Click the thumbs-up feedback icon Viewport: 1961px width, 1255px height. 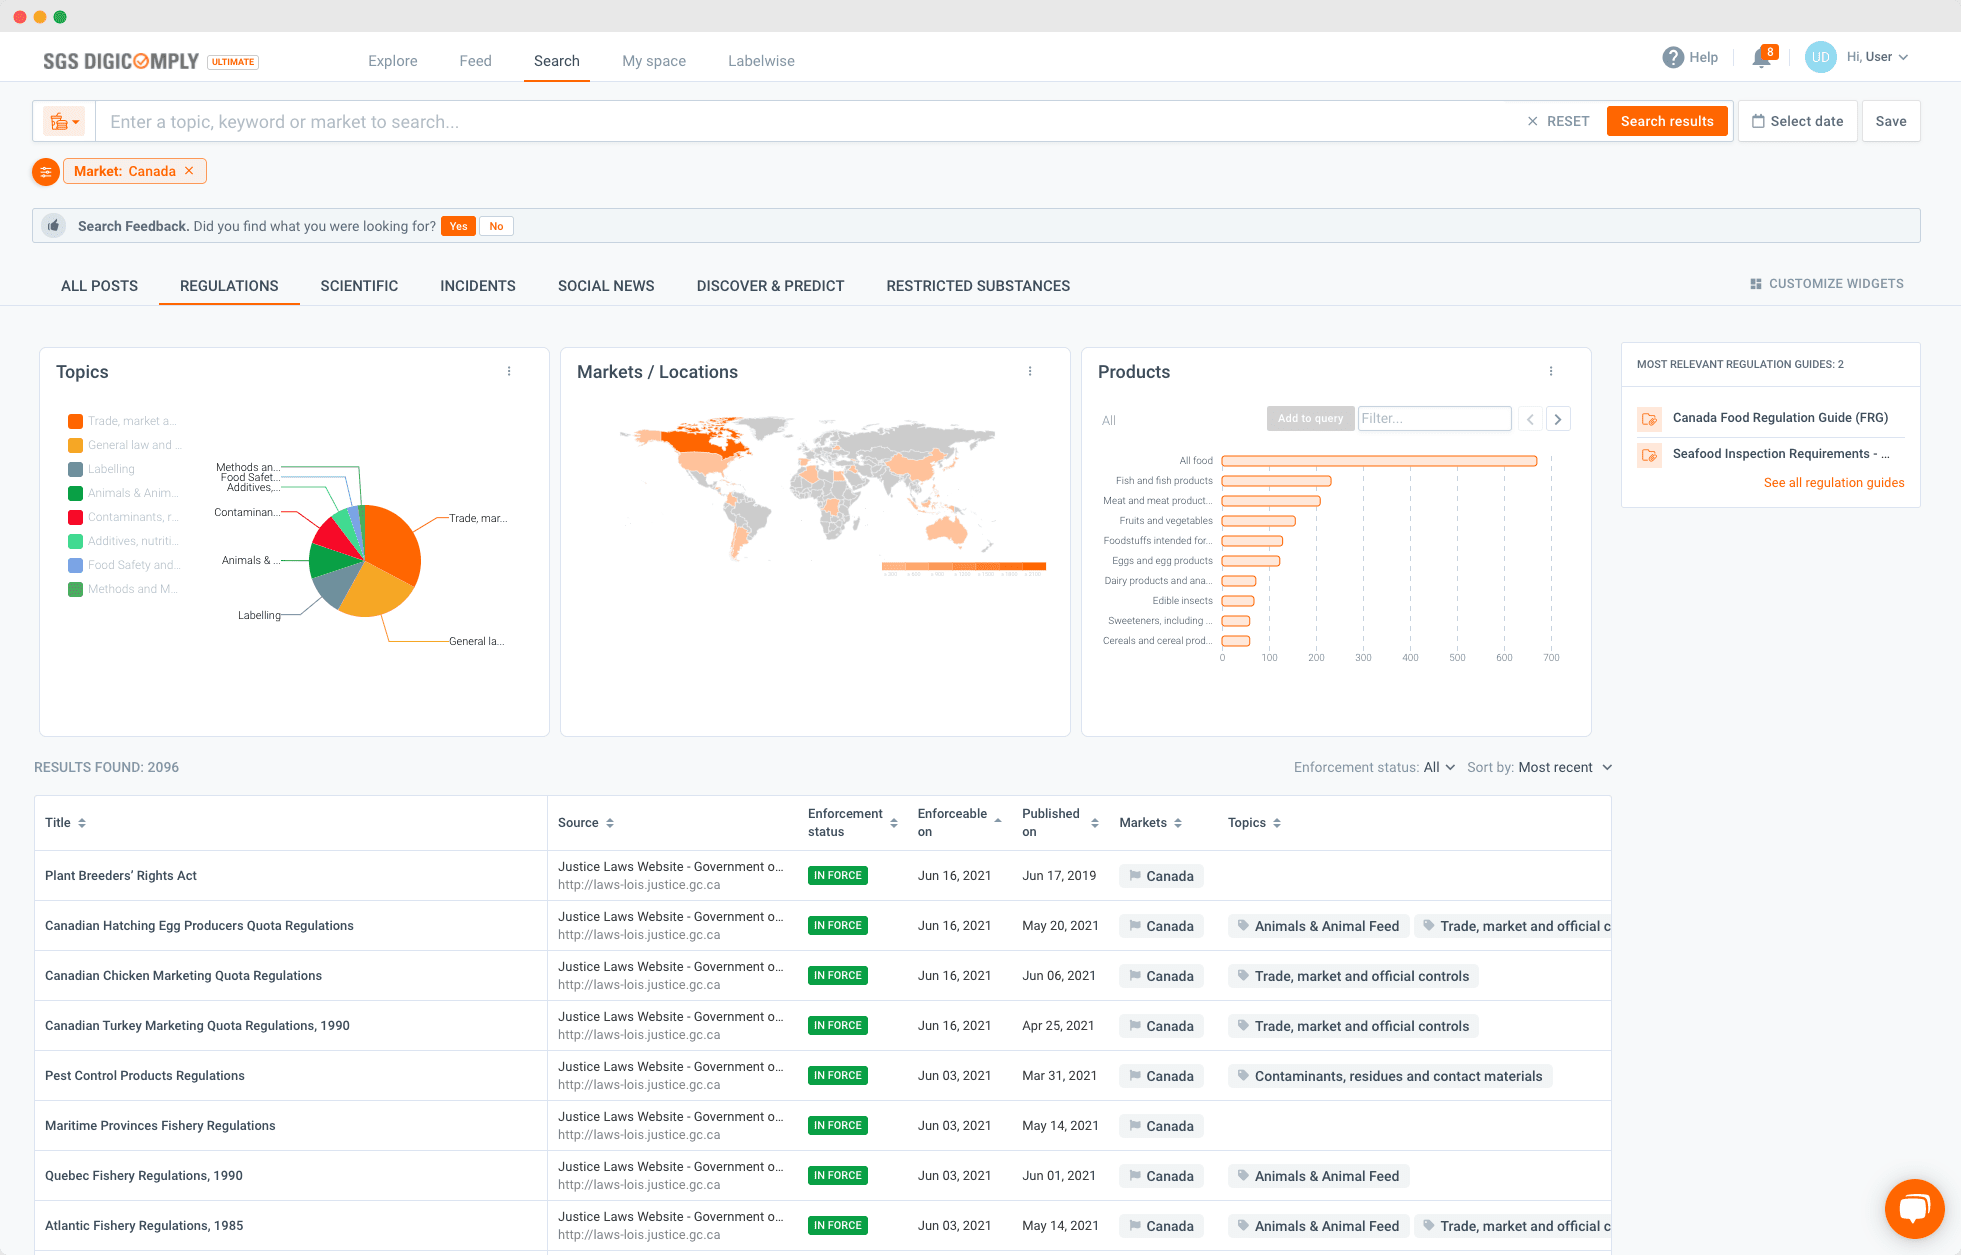(x=54, y=226)
